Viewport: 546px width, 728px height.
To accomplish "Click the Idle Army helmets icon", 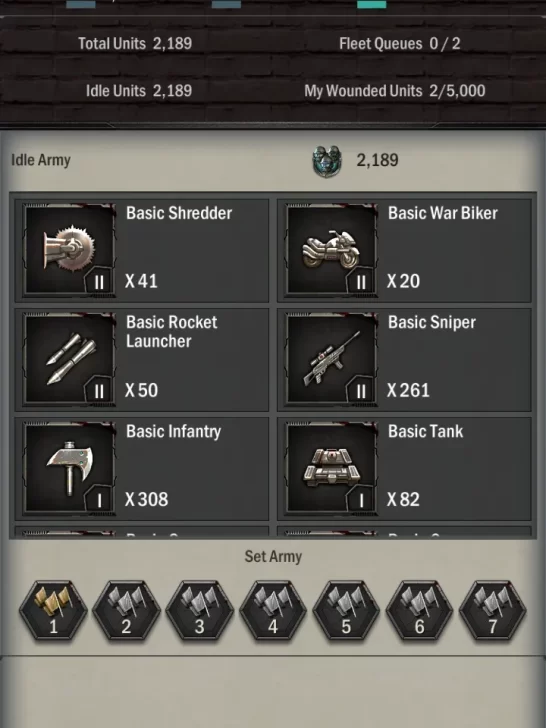I will pos(327,161).
